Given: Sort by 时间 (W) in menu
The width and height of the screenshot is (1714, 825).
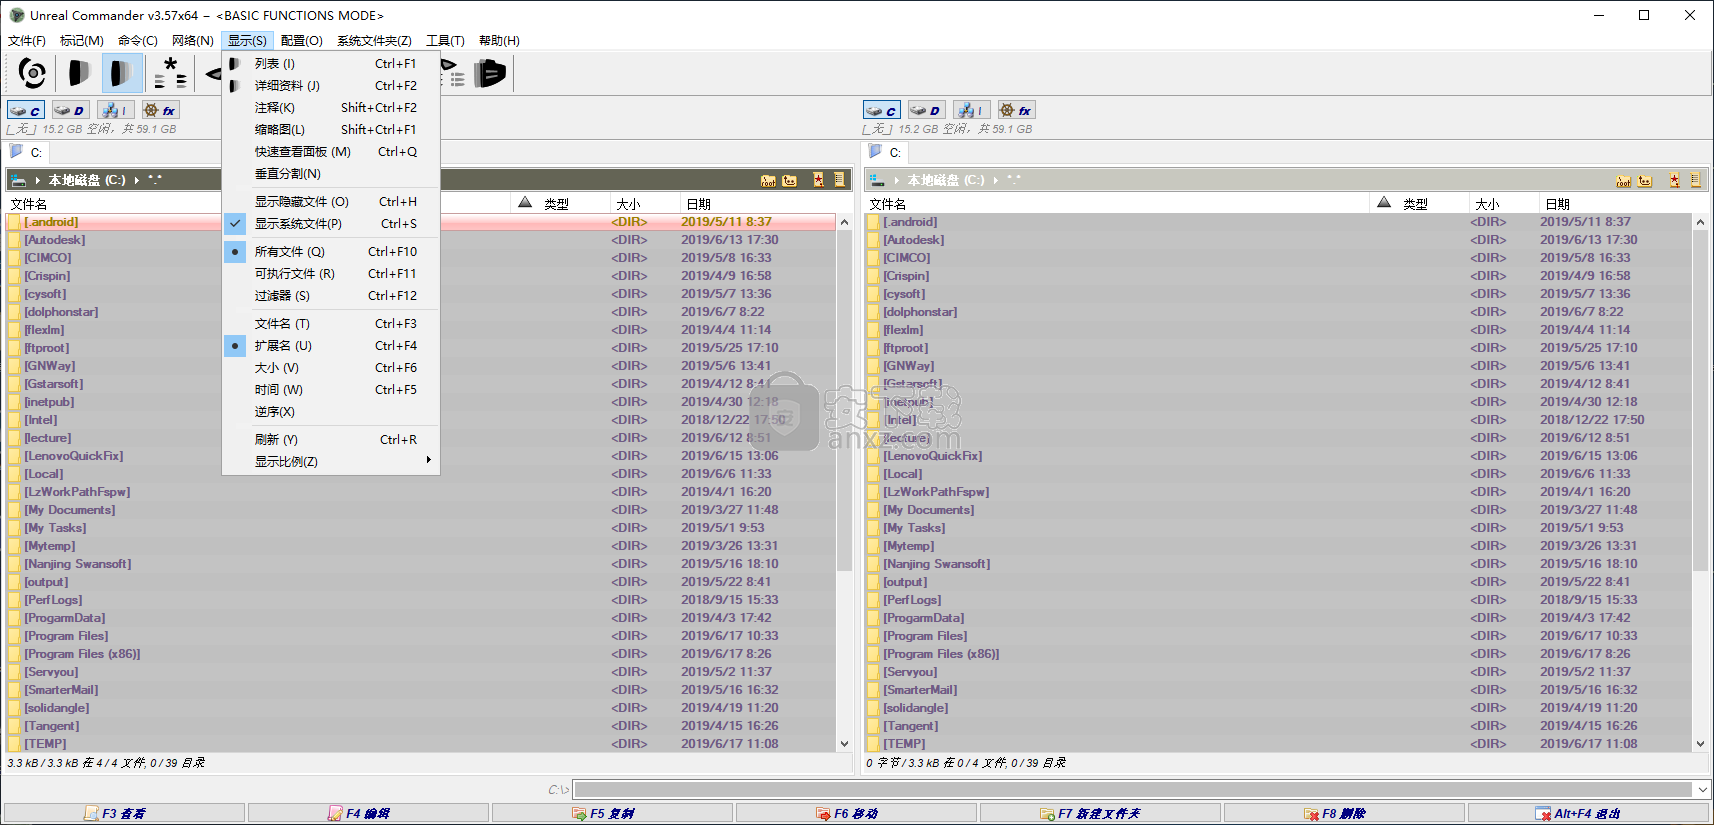Looking at the screenshot, I should click(x=331, y=390).
